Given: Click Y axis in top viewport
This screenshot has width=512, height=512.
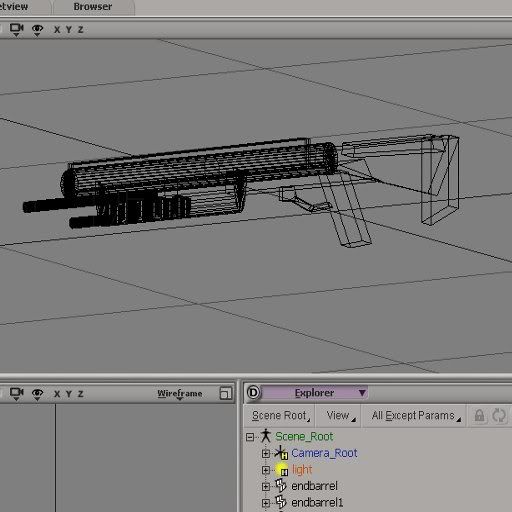Looking at the screenshot, I should pyautogui.click(x=69, y=30).
